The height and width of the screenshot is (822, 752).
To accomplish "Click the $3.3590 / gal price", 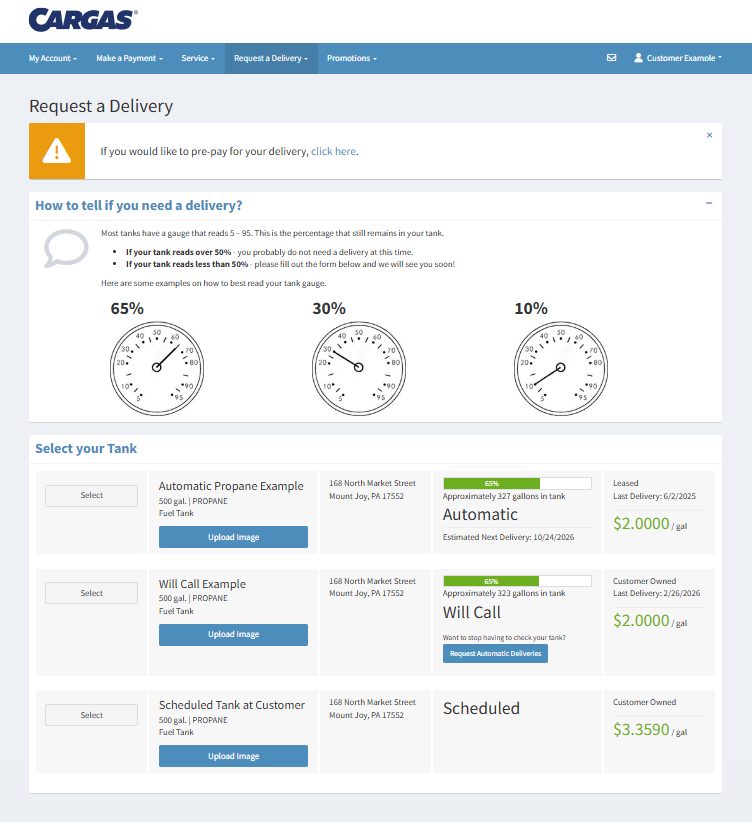I will tap(650, 730).
